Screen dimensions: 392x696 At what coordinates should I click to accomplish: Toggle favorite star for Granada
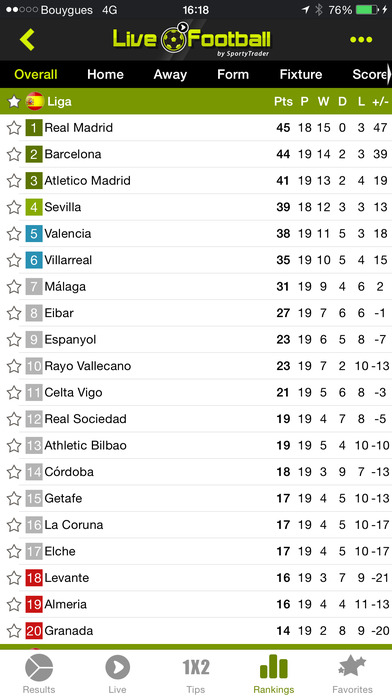(14, 631)
